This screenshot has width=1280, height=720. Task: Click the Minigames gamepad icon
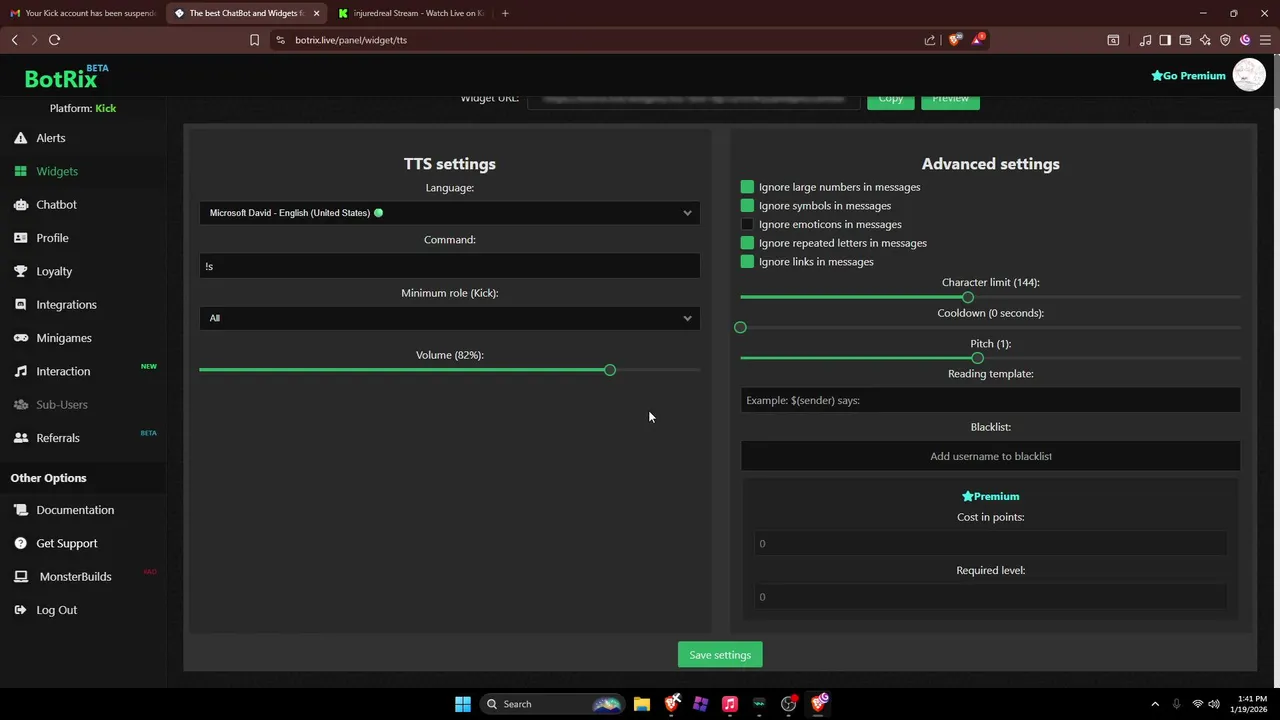[x=20, y=338]
